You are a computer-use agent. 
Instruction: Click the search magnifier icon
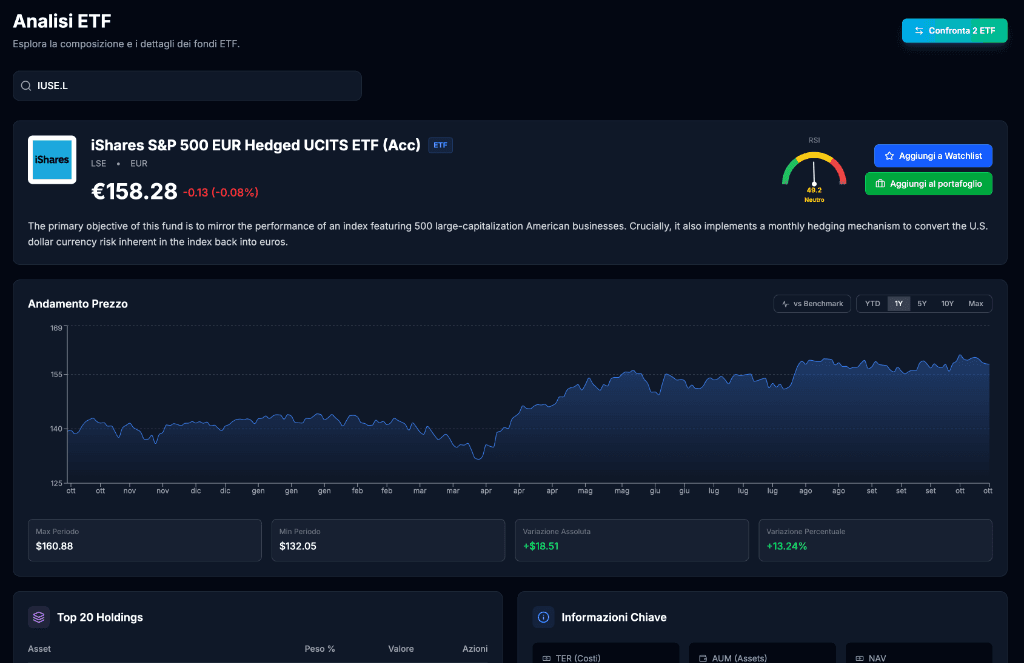(x=26, y=86)
